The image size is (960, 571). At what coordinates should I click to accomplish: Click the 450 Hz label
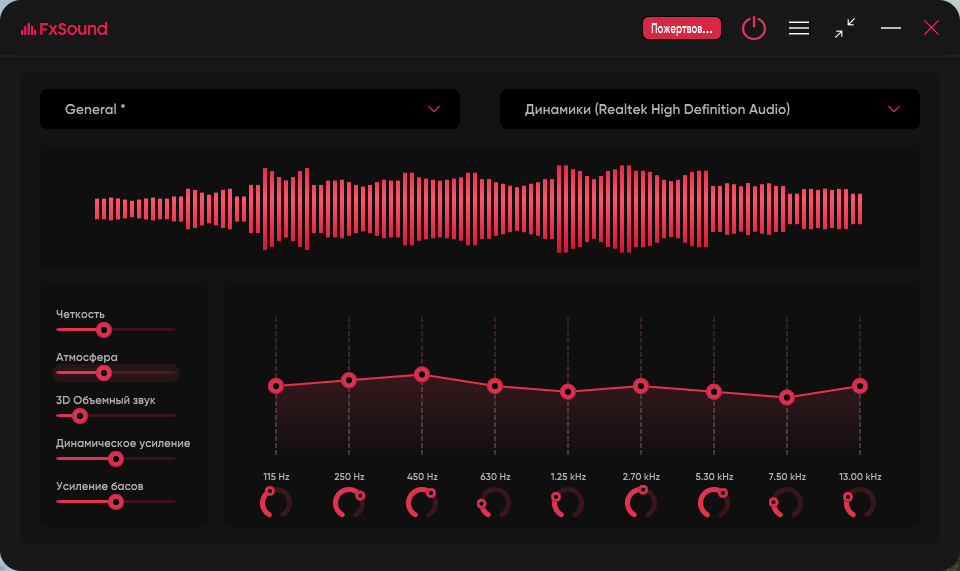click(x=422, y=477)
